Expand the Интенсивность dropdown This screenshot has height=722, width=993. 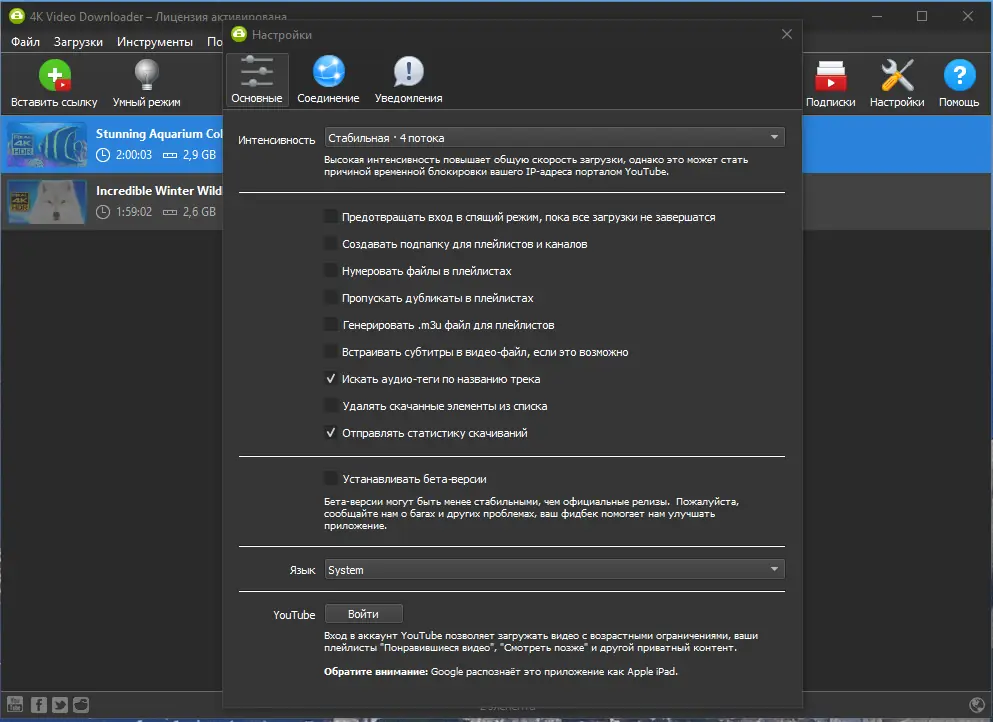(554, 137)
